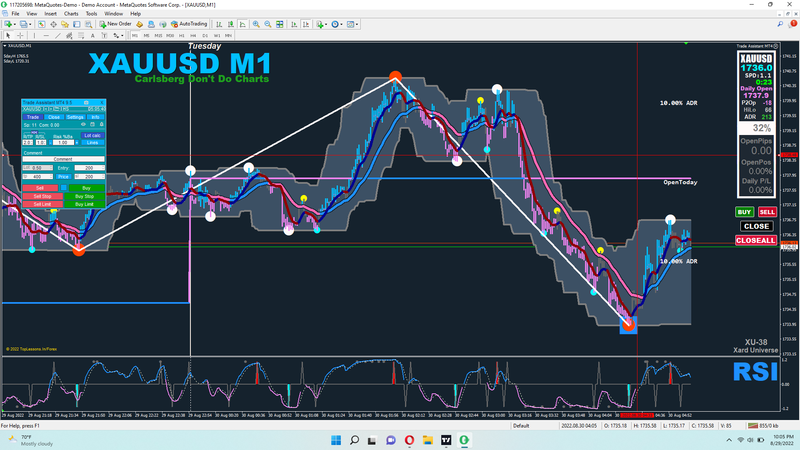Click the red CLOSEALL button
This screenshot has height=450, width=800.
click(755, 240)
